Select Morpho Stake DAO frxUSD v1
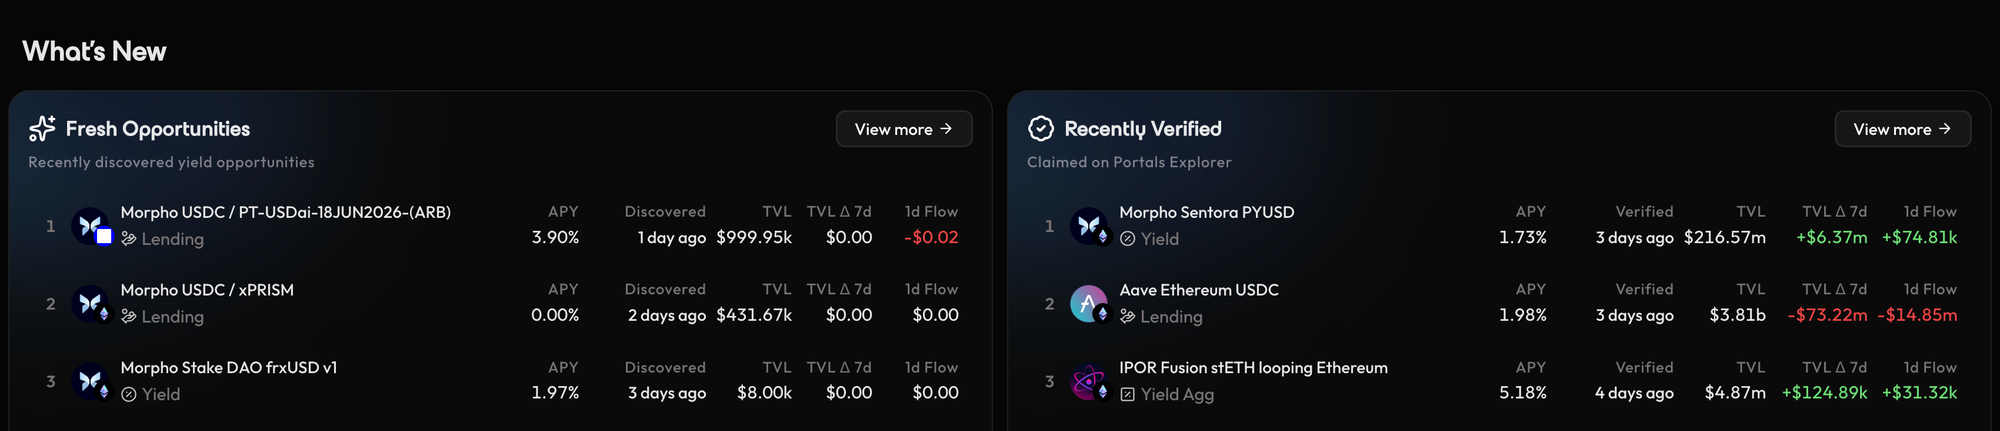This screenshot has width=2000, height=431. pyautogui.click(x=229, y=368)
